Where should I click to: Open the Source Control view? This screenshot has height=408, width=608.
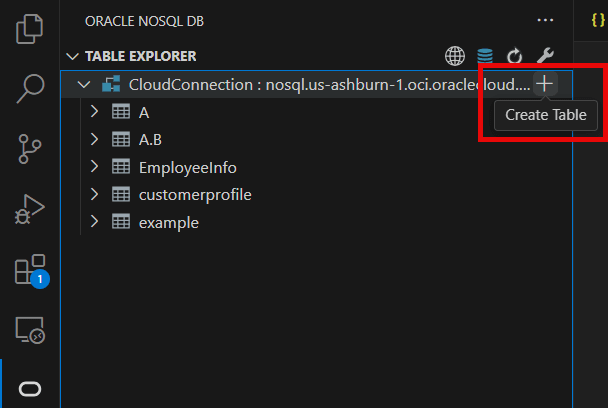pyautogui.click(x=30, y=148)
